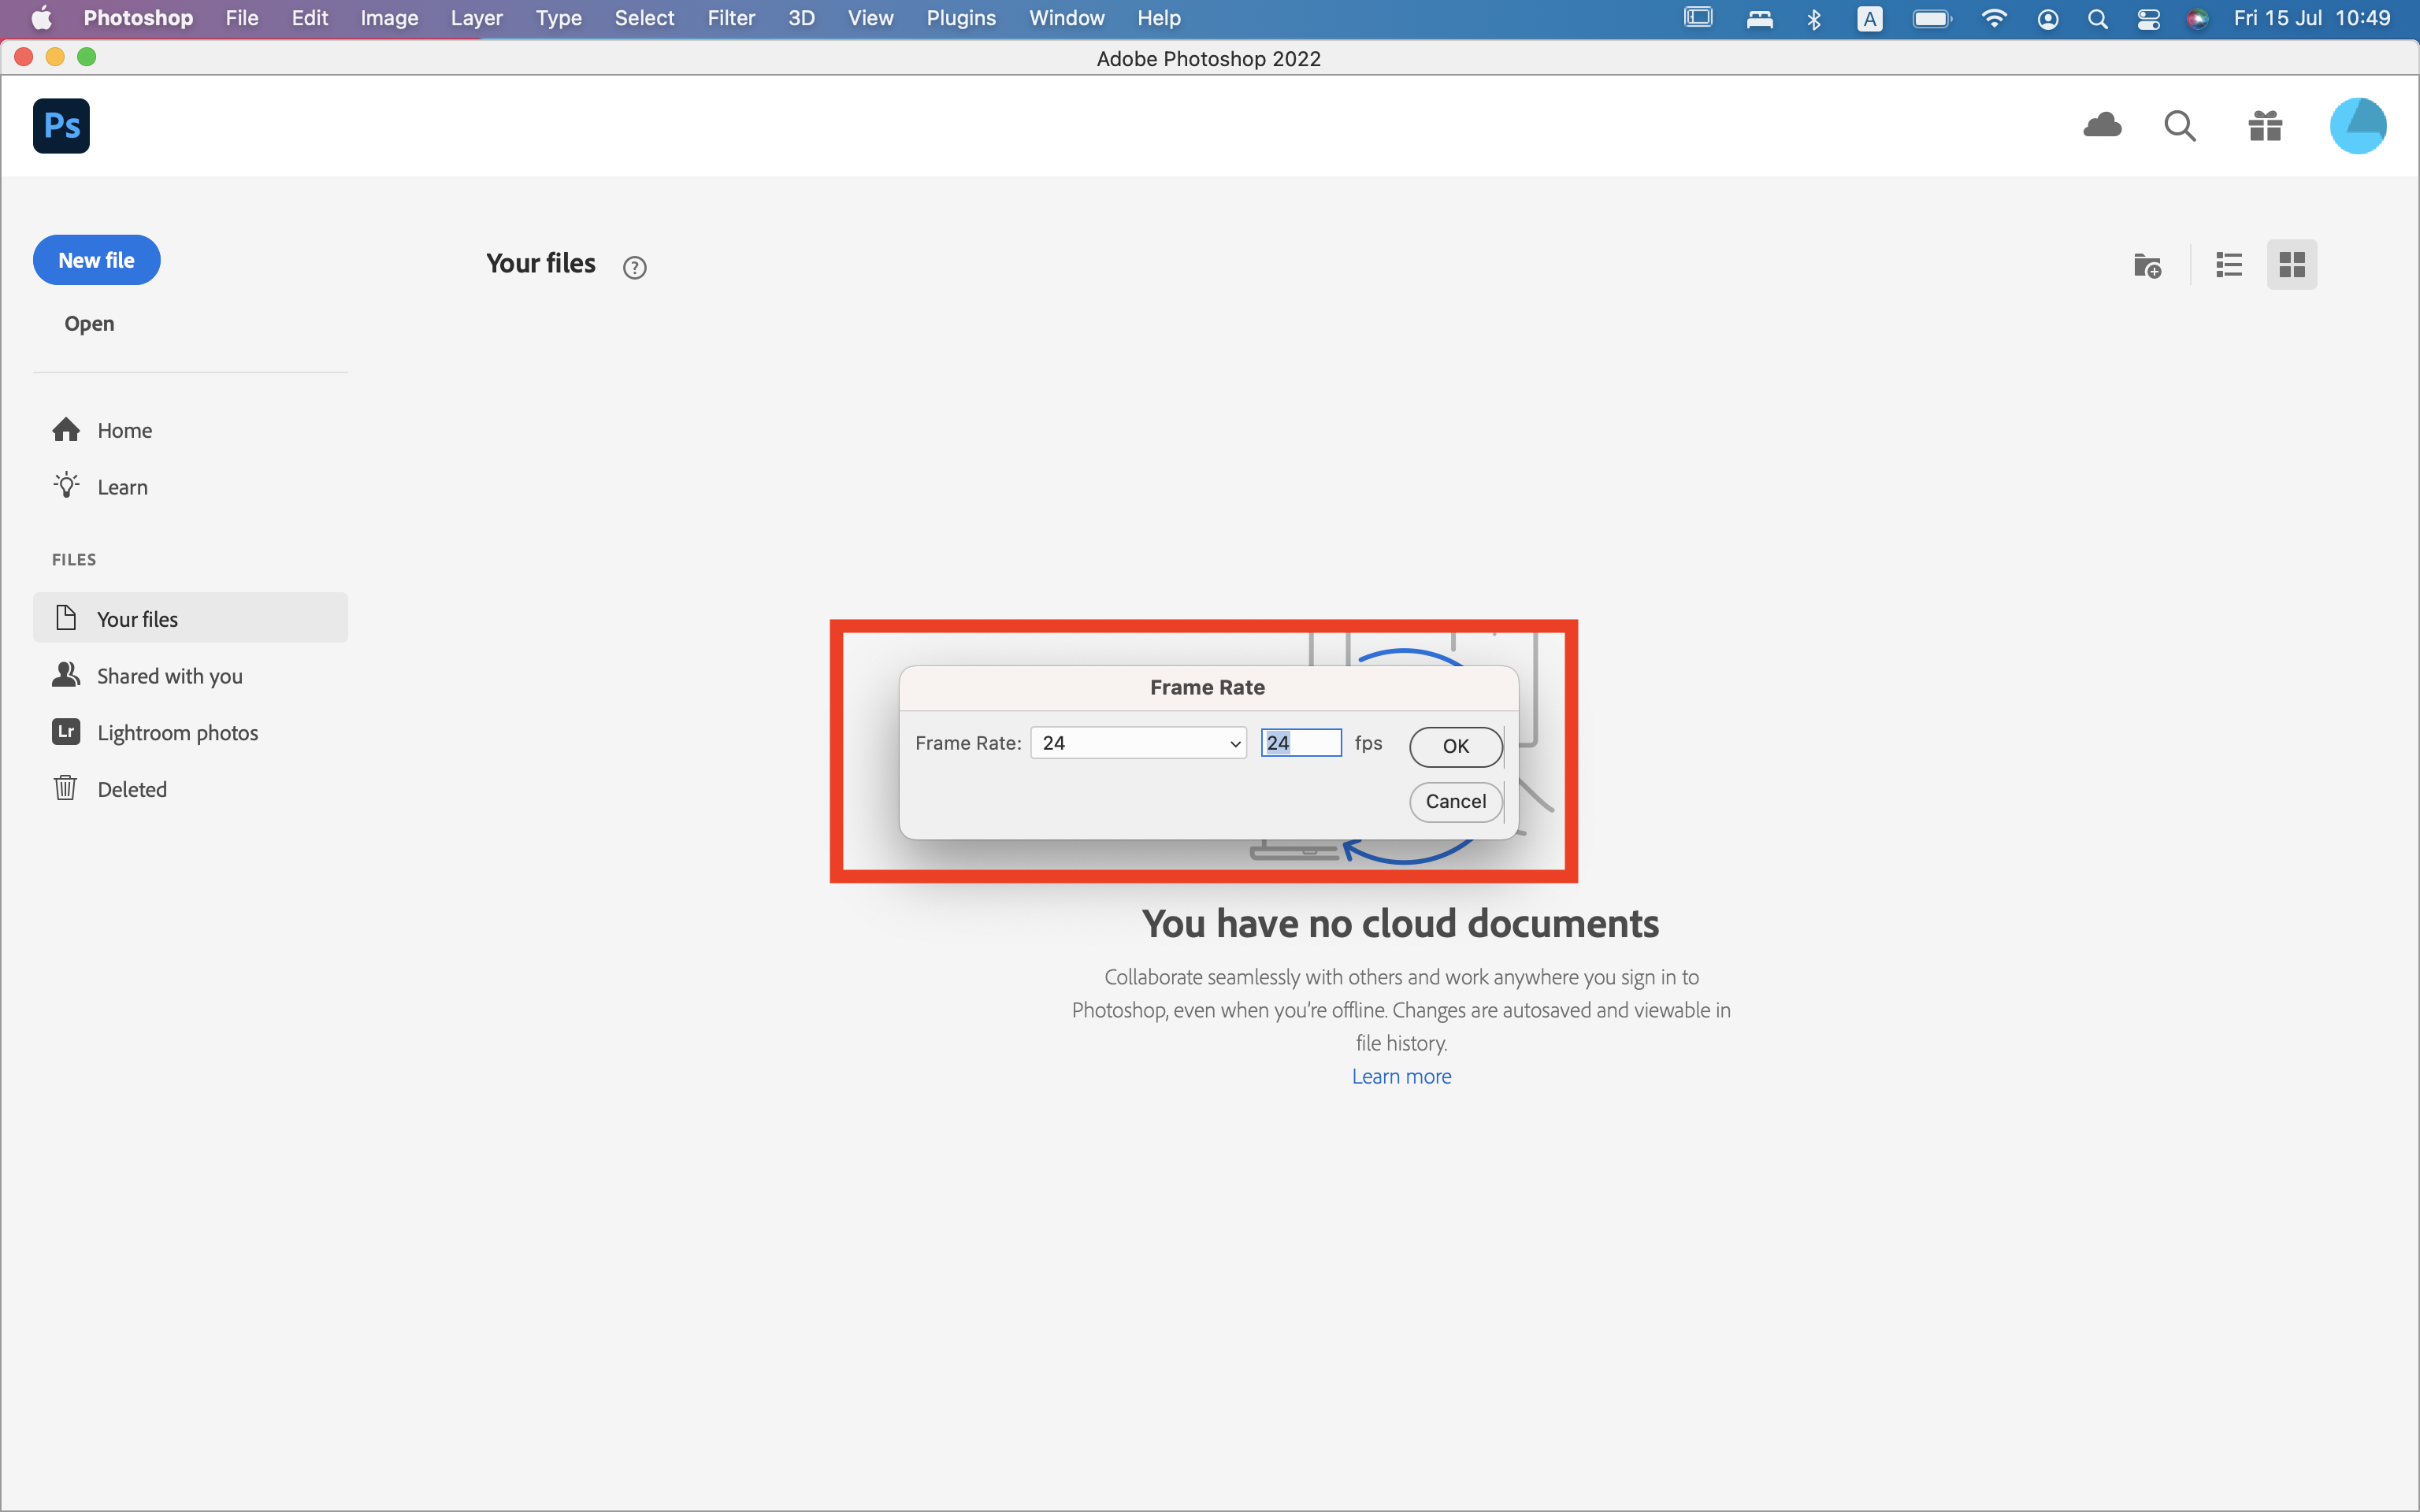2420x1512 pixels.
Task: Select the grid view icon for files
Action: (2293, 265)
